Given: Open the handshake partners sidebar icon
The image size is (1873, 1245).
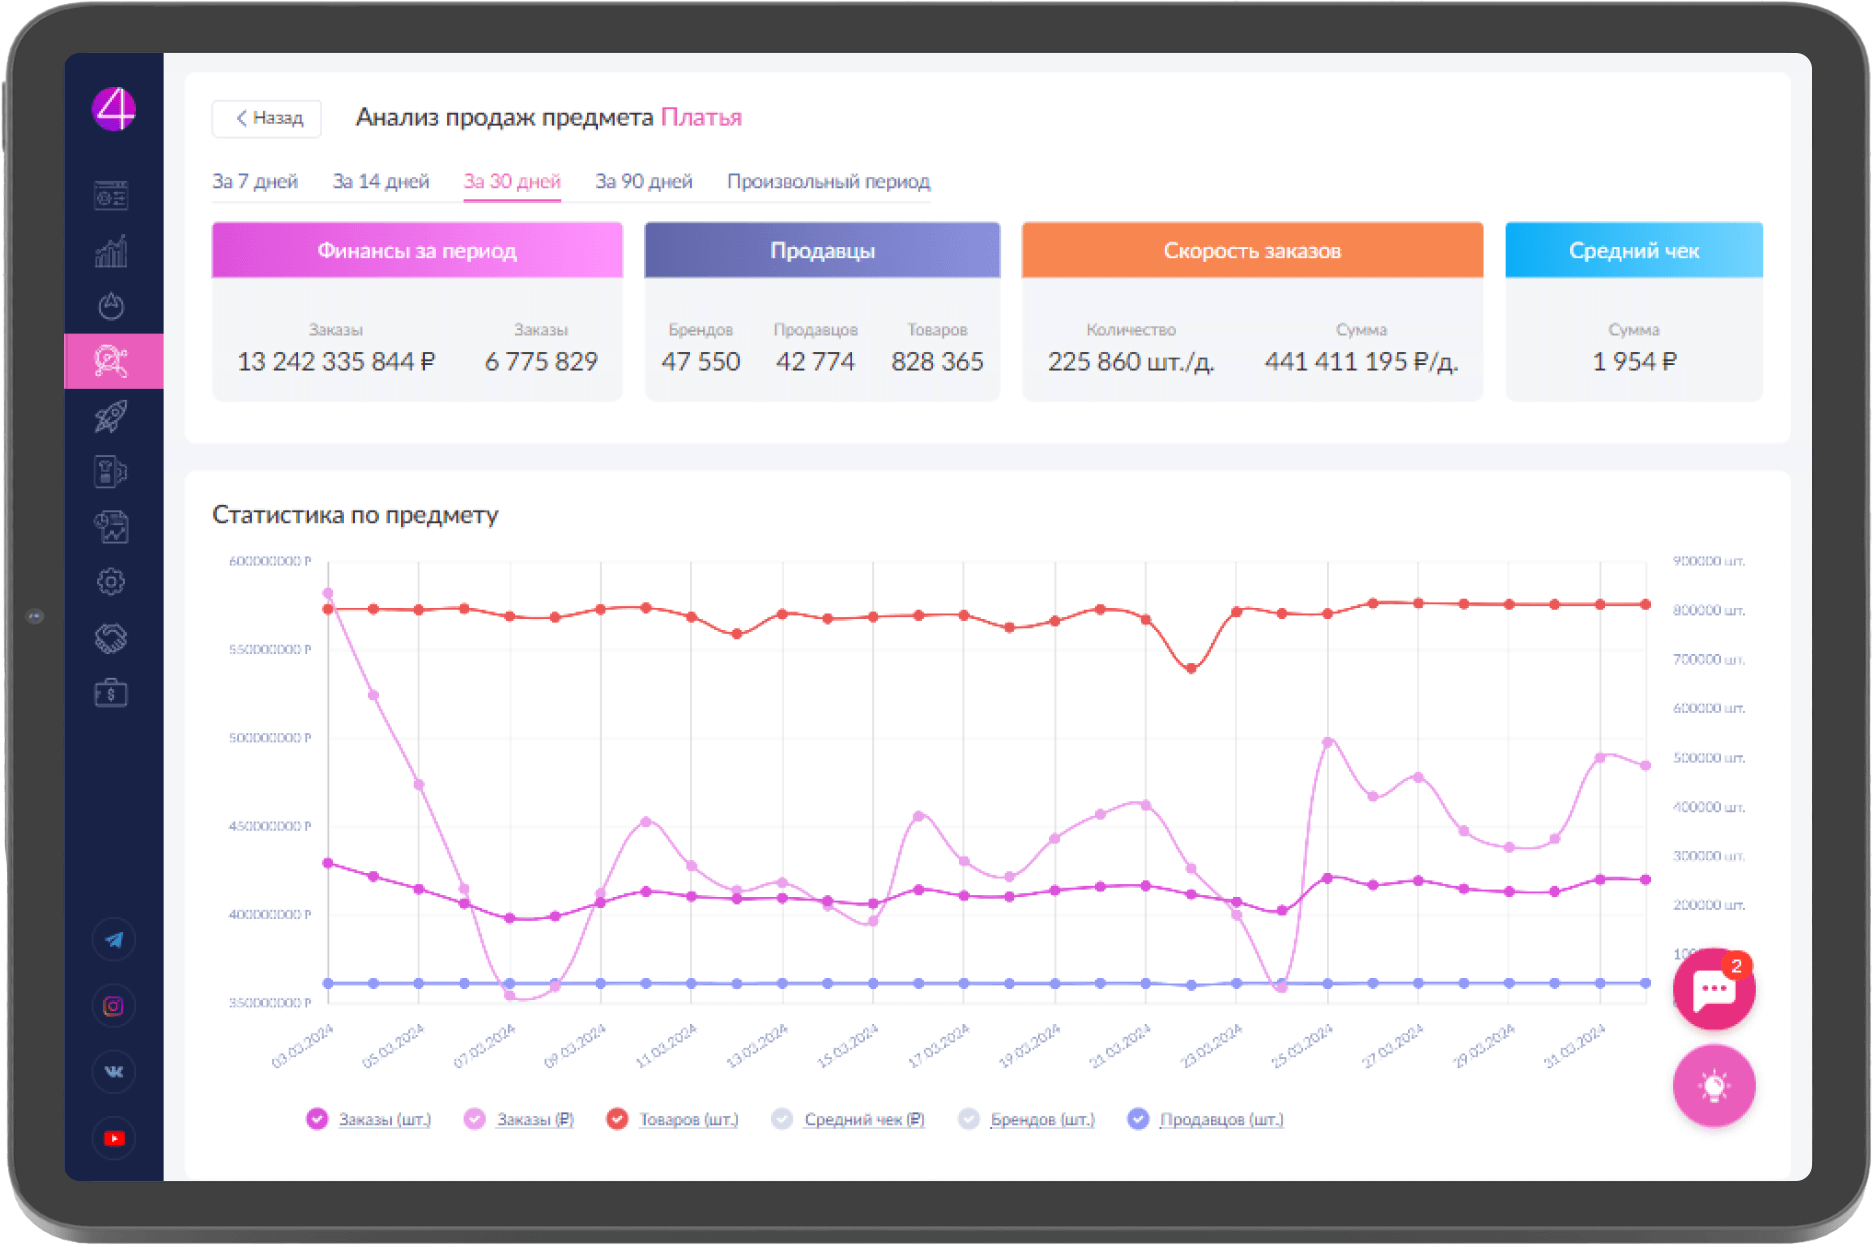Looking at the screenshot, I should 111,637.
